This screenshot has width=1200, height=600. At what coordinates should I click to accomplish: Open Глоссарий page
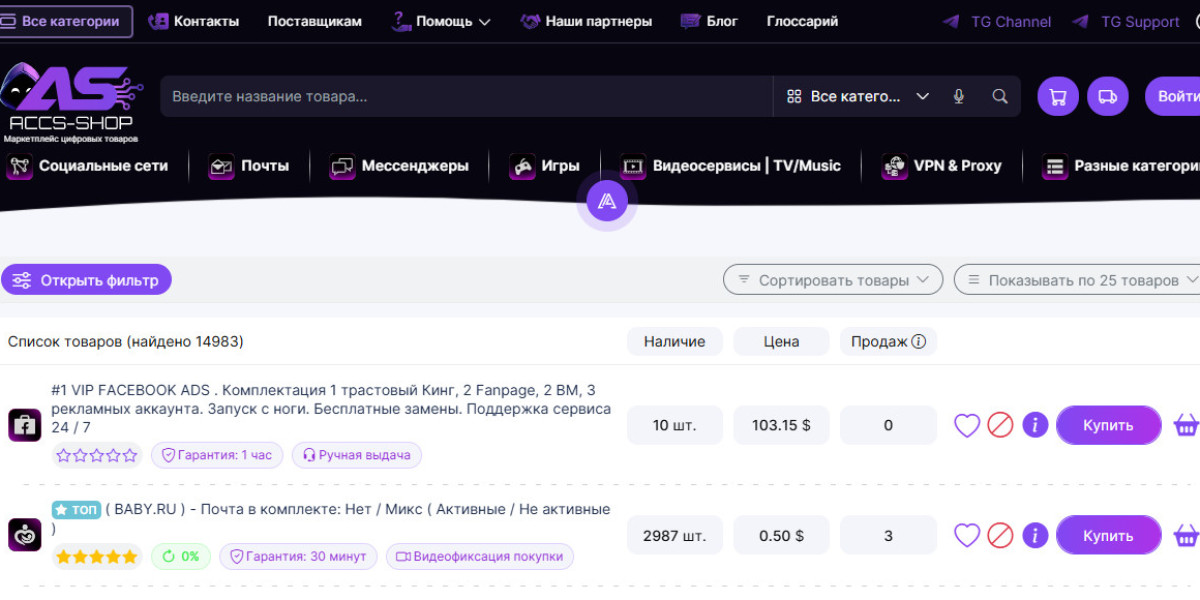(803, 21)
